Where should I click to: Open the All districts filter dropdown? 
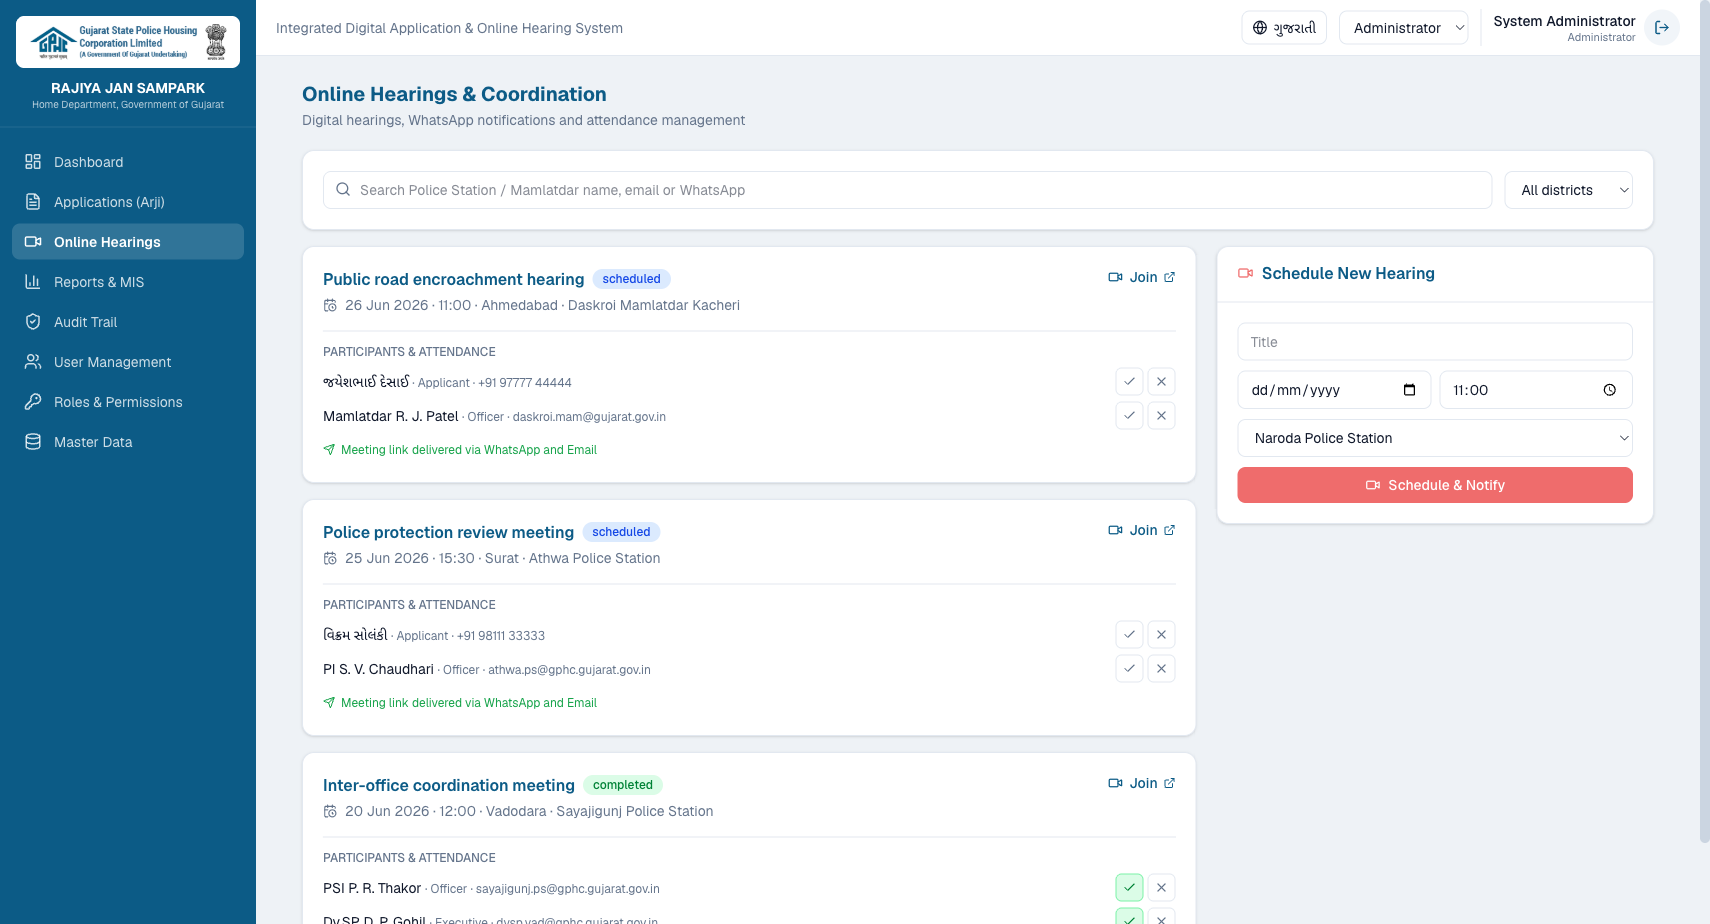coord(1568,190)
